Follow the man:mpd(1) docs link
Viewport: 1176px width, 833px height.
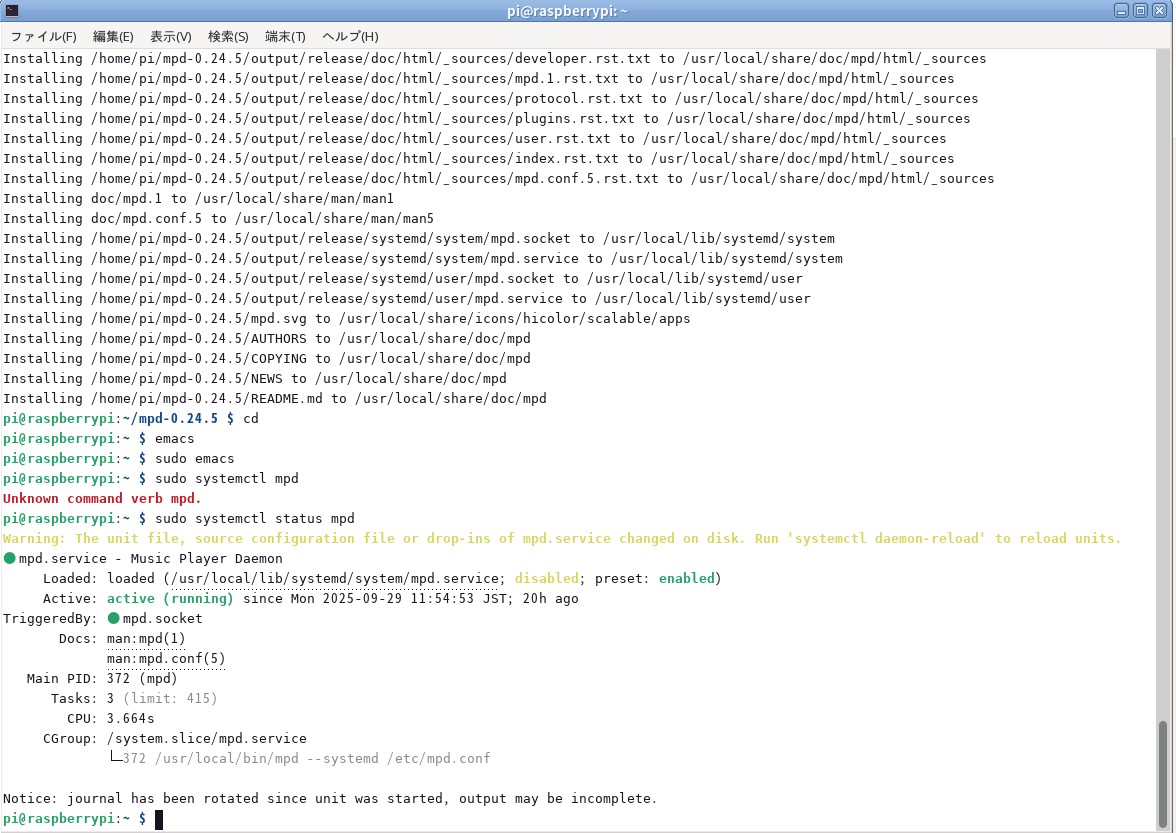pos(146,638)
